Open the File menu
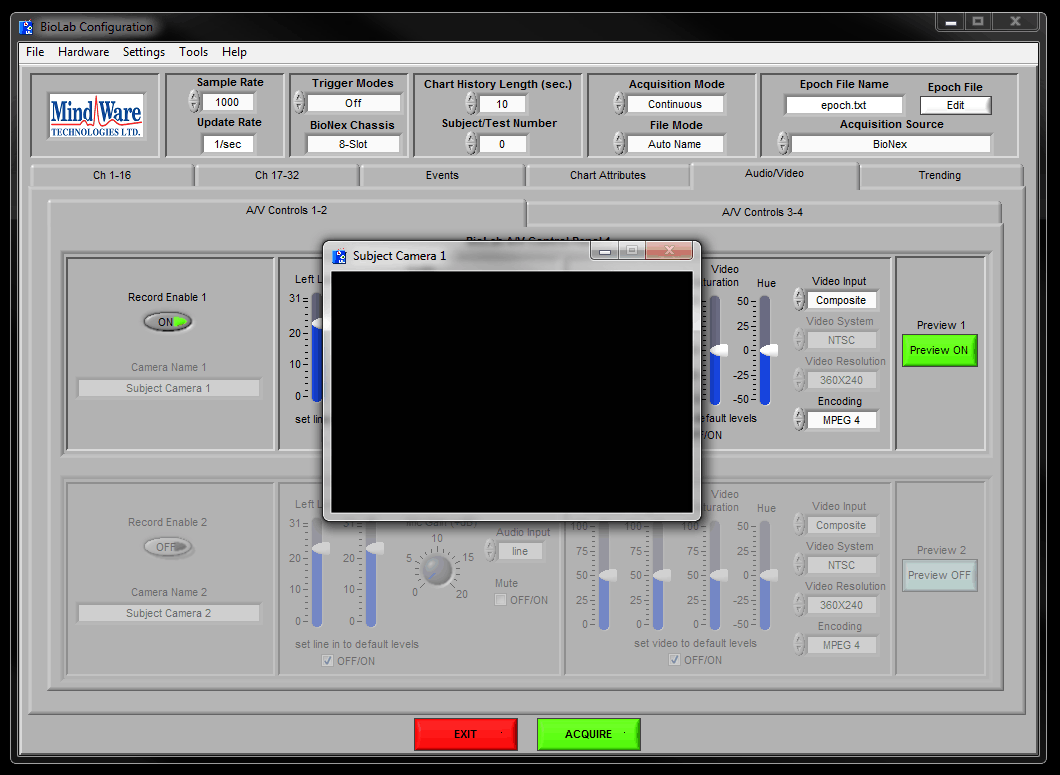Image resolution: width=1060 pixels, height=775 pixels. click(x=35, y=52)
